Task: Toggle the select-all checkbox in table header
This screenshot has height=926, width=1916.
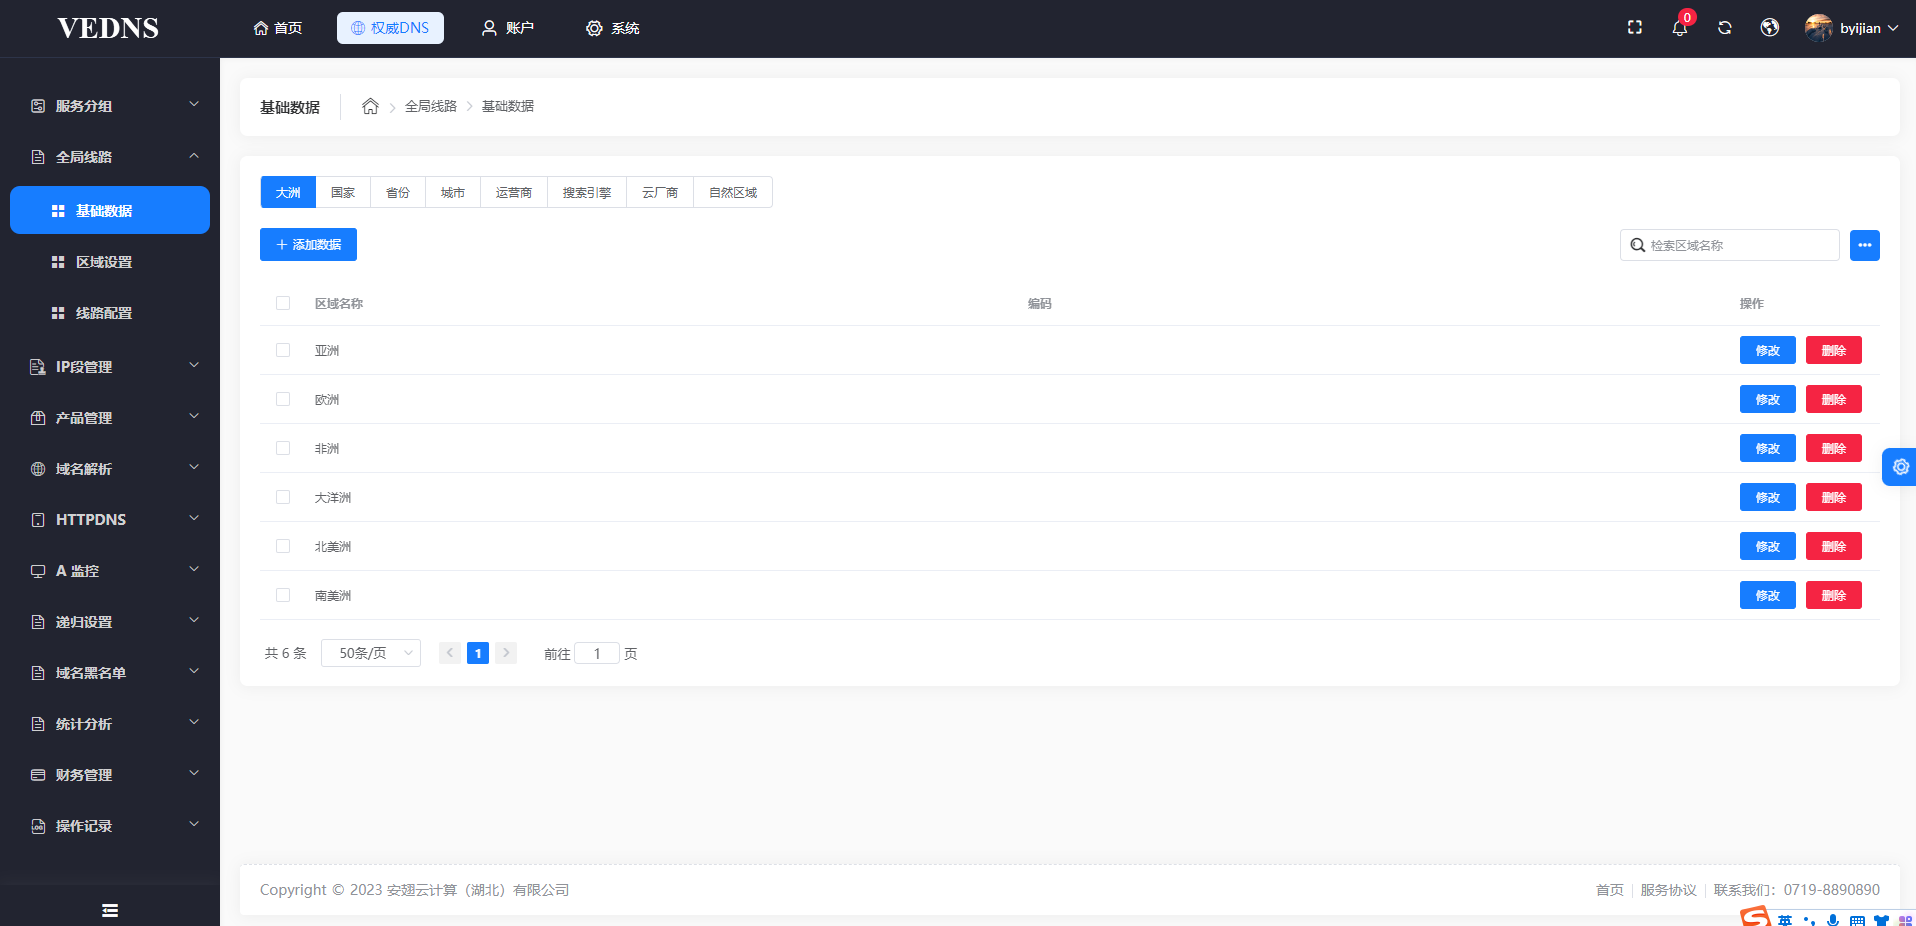Action: [283, 303]
